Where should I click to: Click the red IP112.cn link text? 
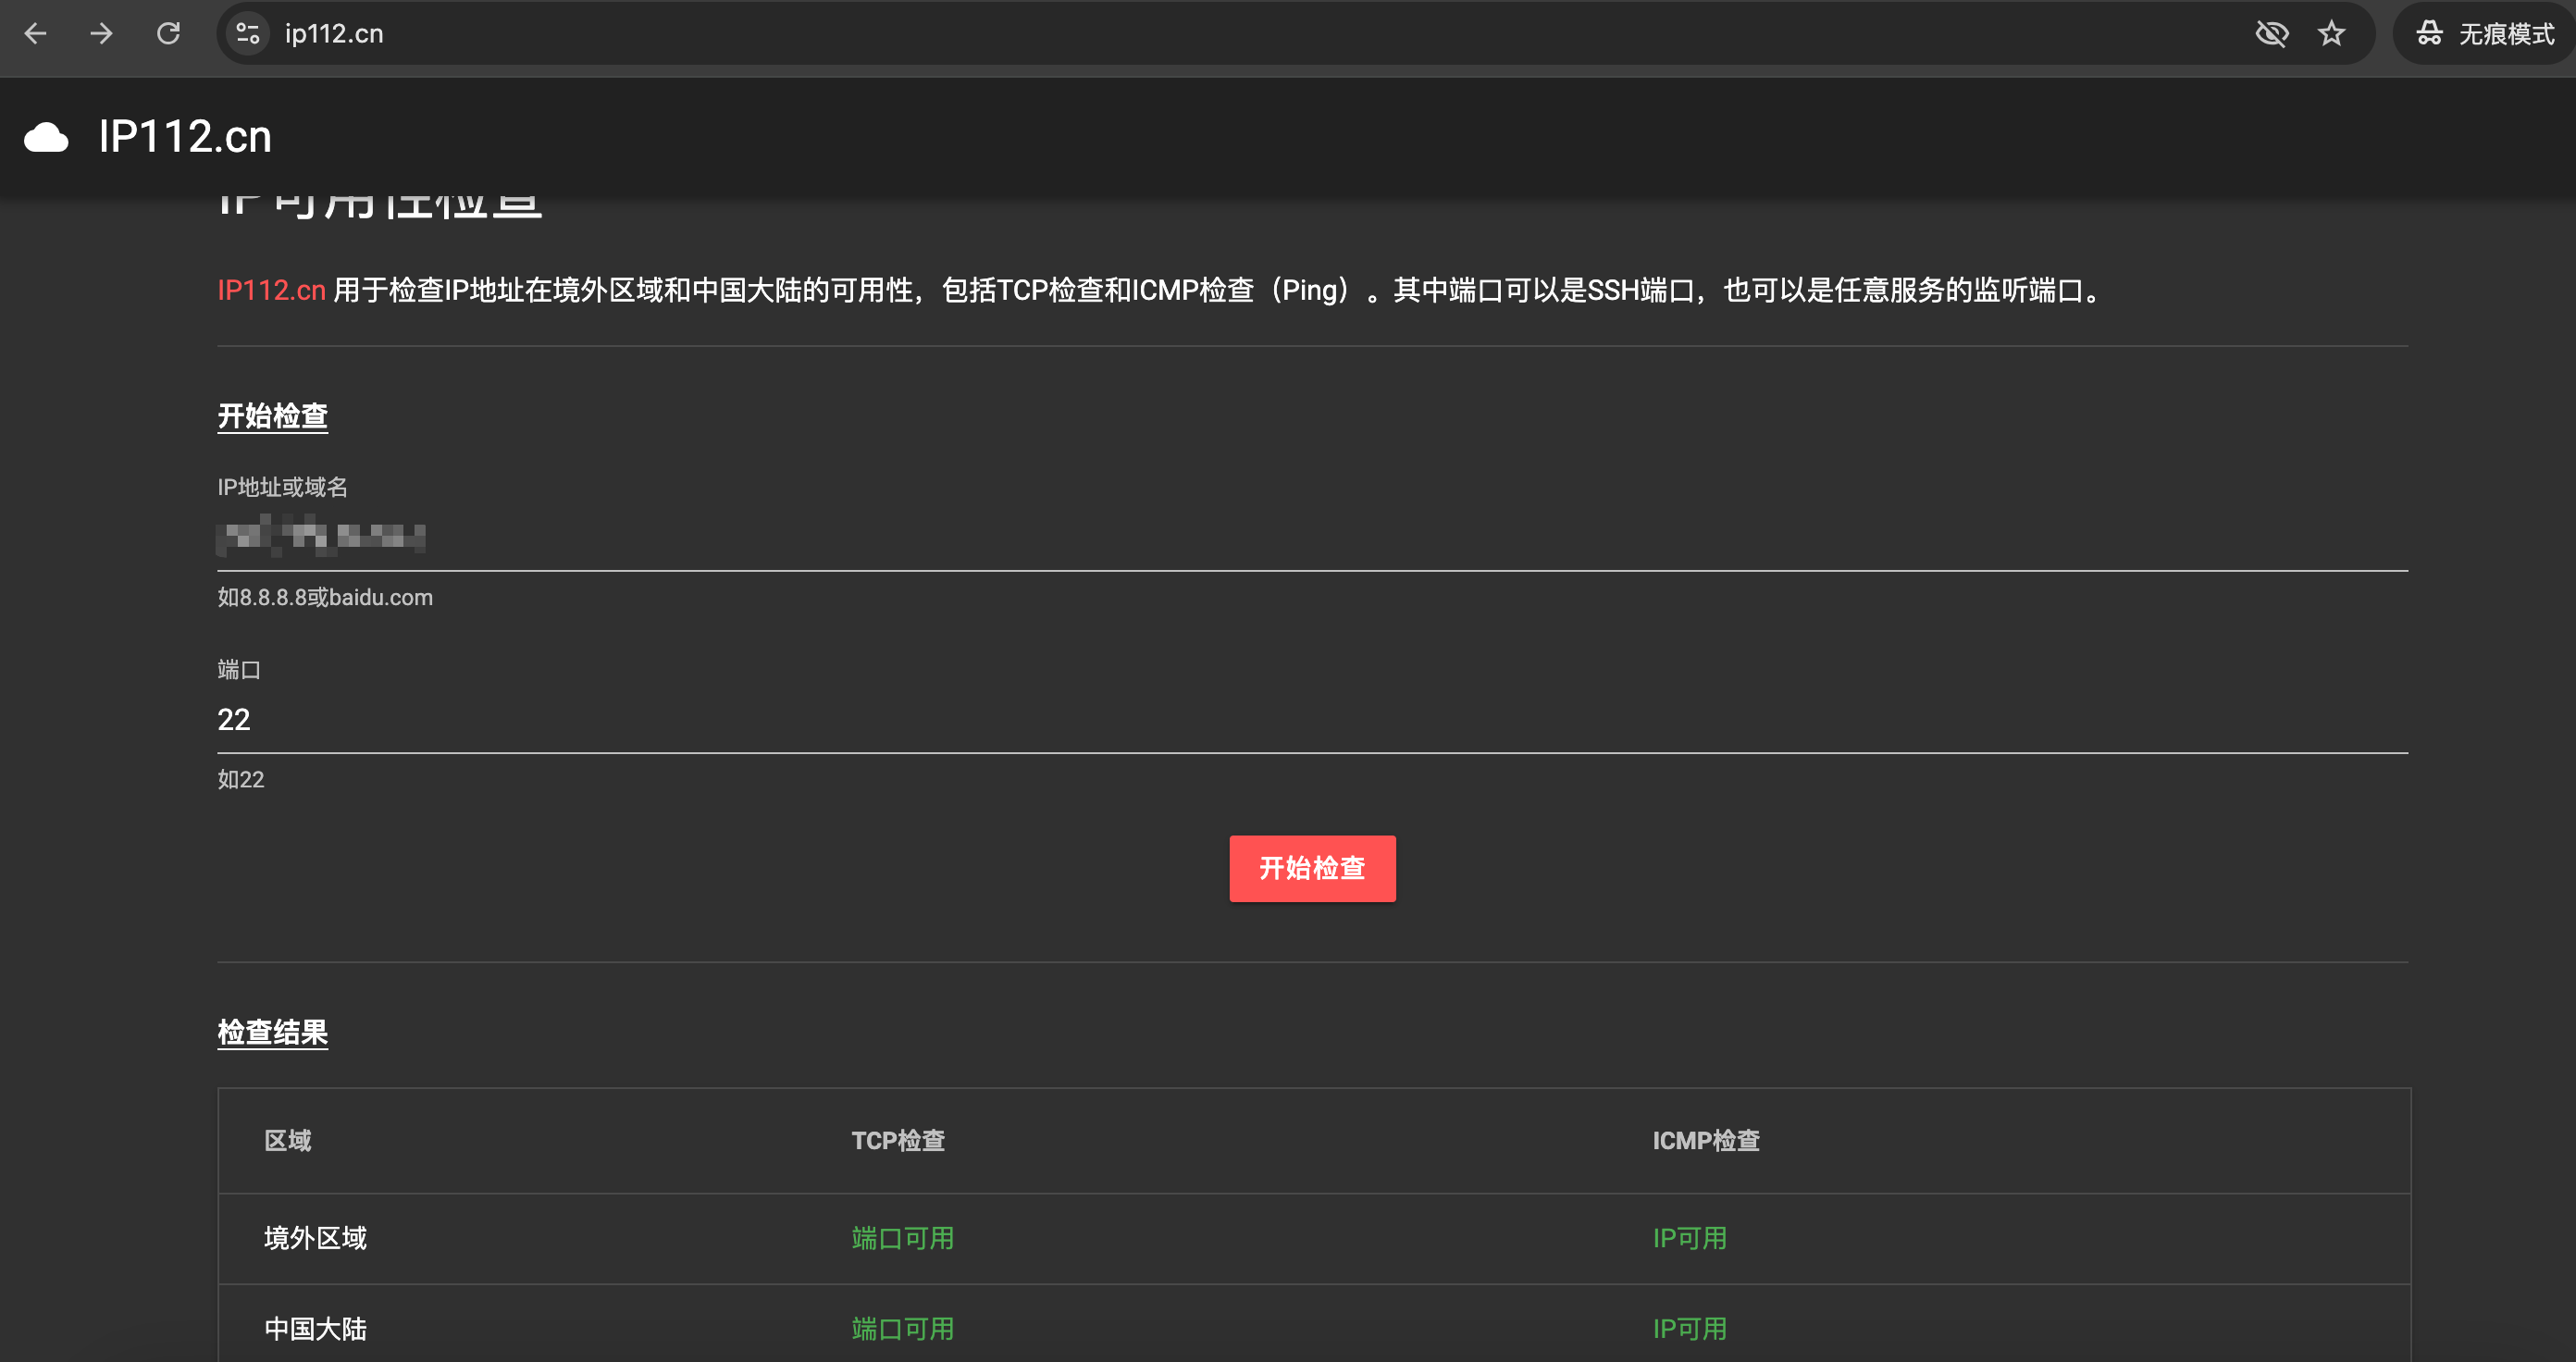click(271, 290)
